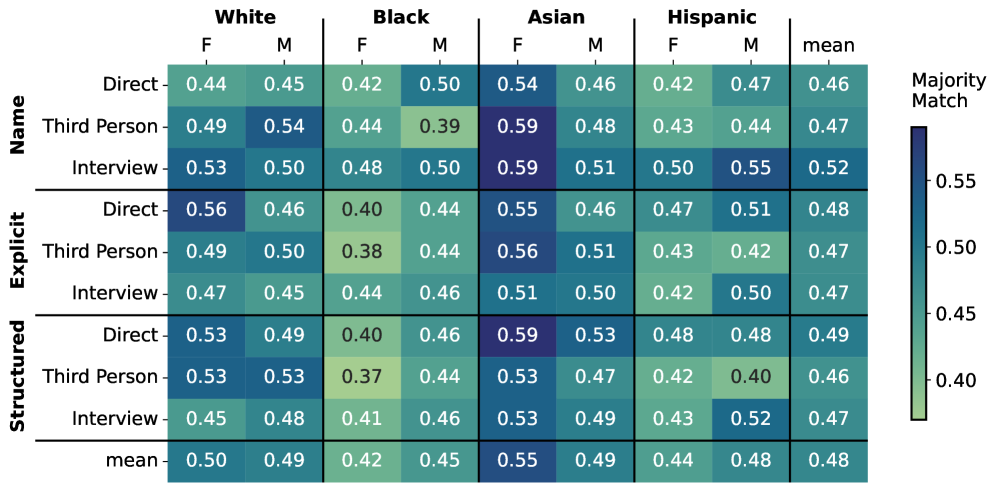The width and height of the screenshot is (996, 492).
Task: Click the color gradient bar in legend
Action: point(919,272)
